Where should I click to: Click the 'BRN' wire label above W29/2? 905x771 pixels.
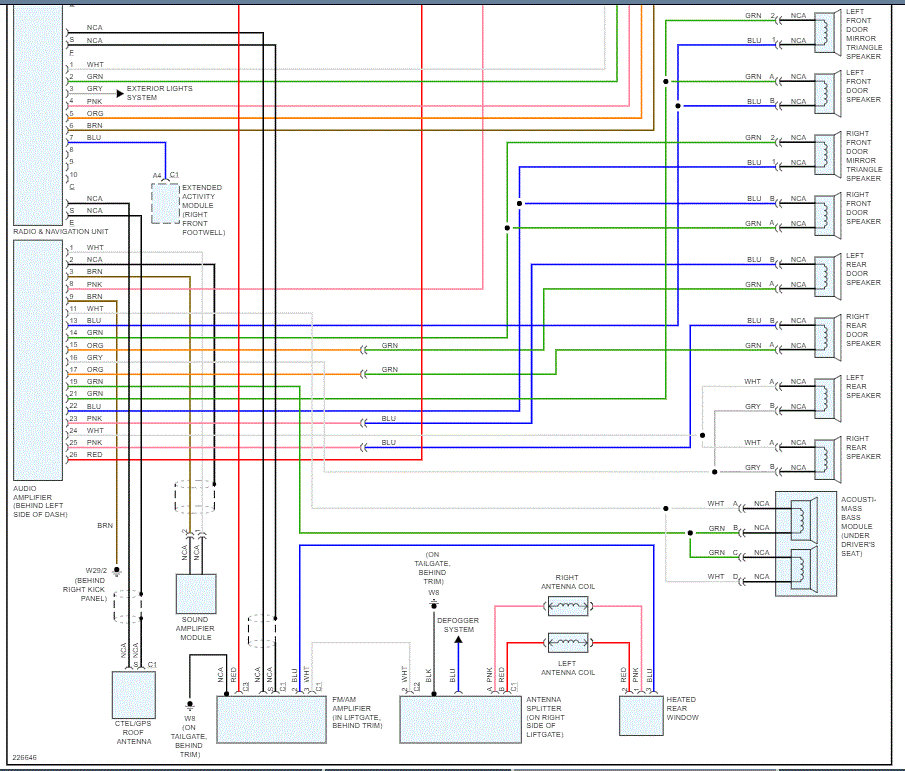coord(105,525)
